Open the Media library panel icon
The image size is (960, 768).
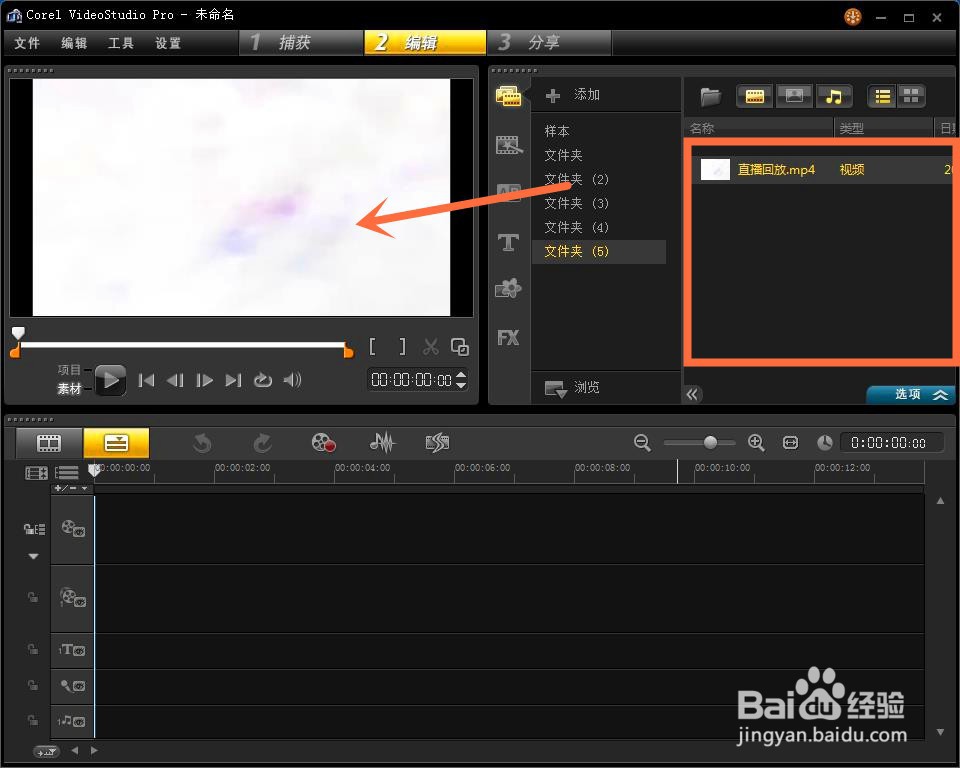pyautogui.click(x=508, y=96)
